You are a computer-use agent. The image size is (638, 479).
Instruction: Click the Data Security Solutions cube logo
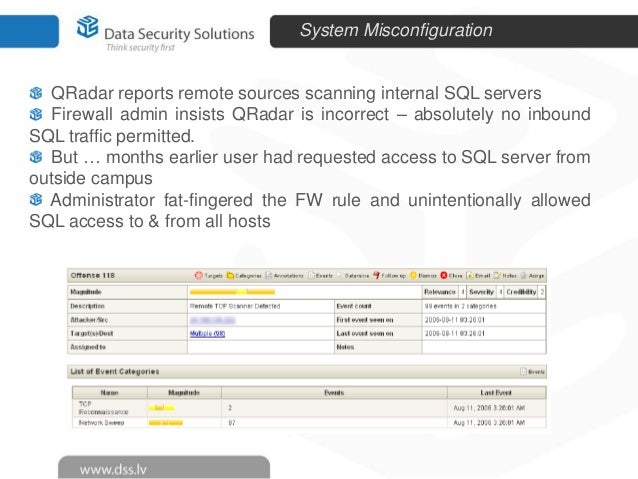(87, 27)
